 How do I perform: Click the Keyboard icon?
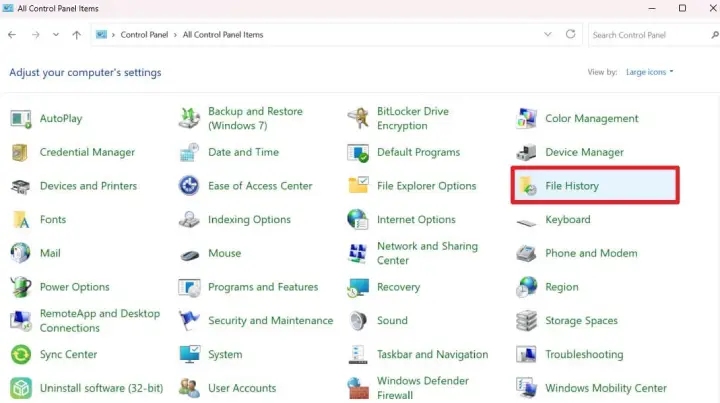pos(526,223)
